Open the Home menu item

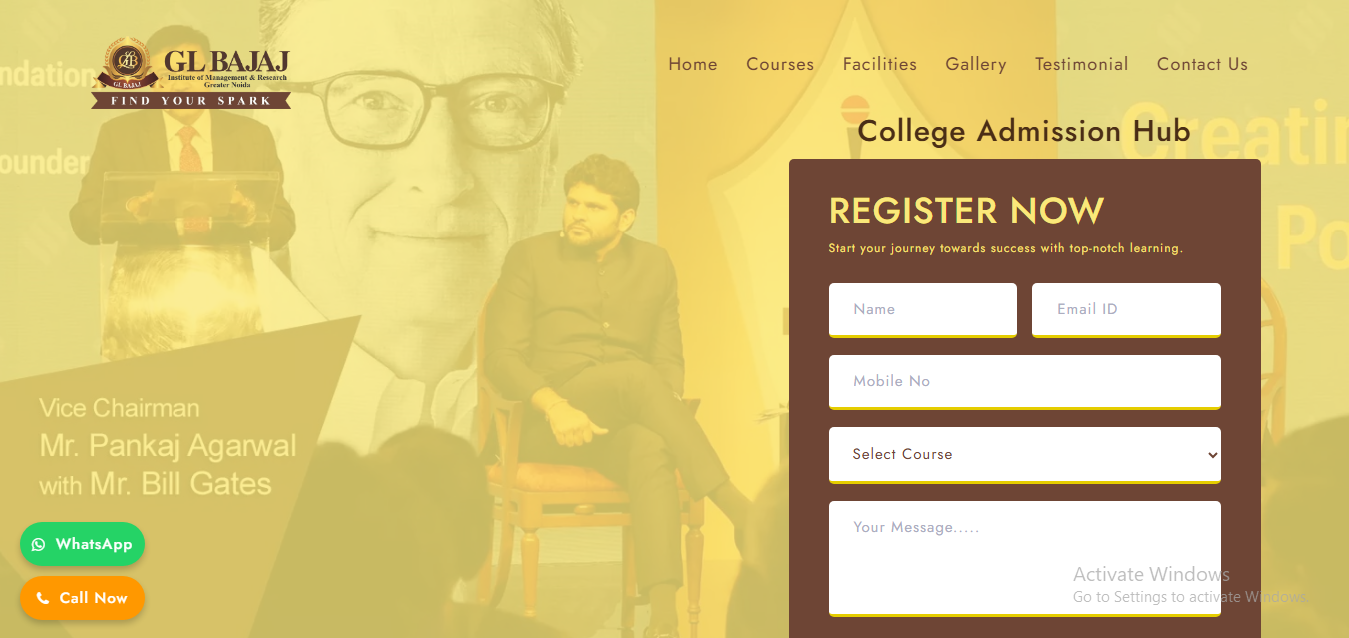692,63
